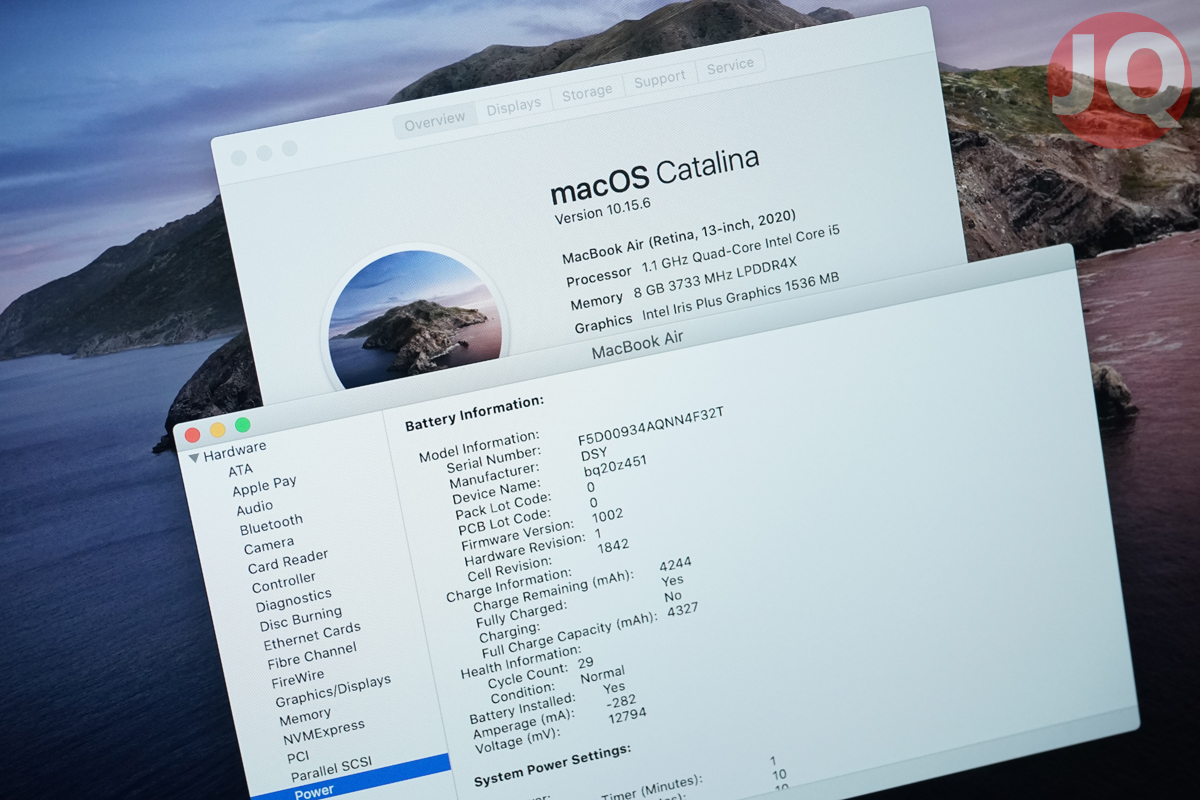
Task: Select Disc Burning in the sidebar
Action: (x=301, y=618)
